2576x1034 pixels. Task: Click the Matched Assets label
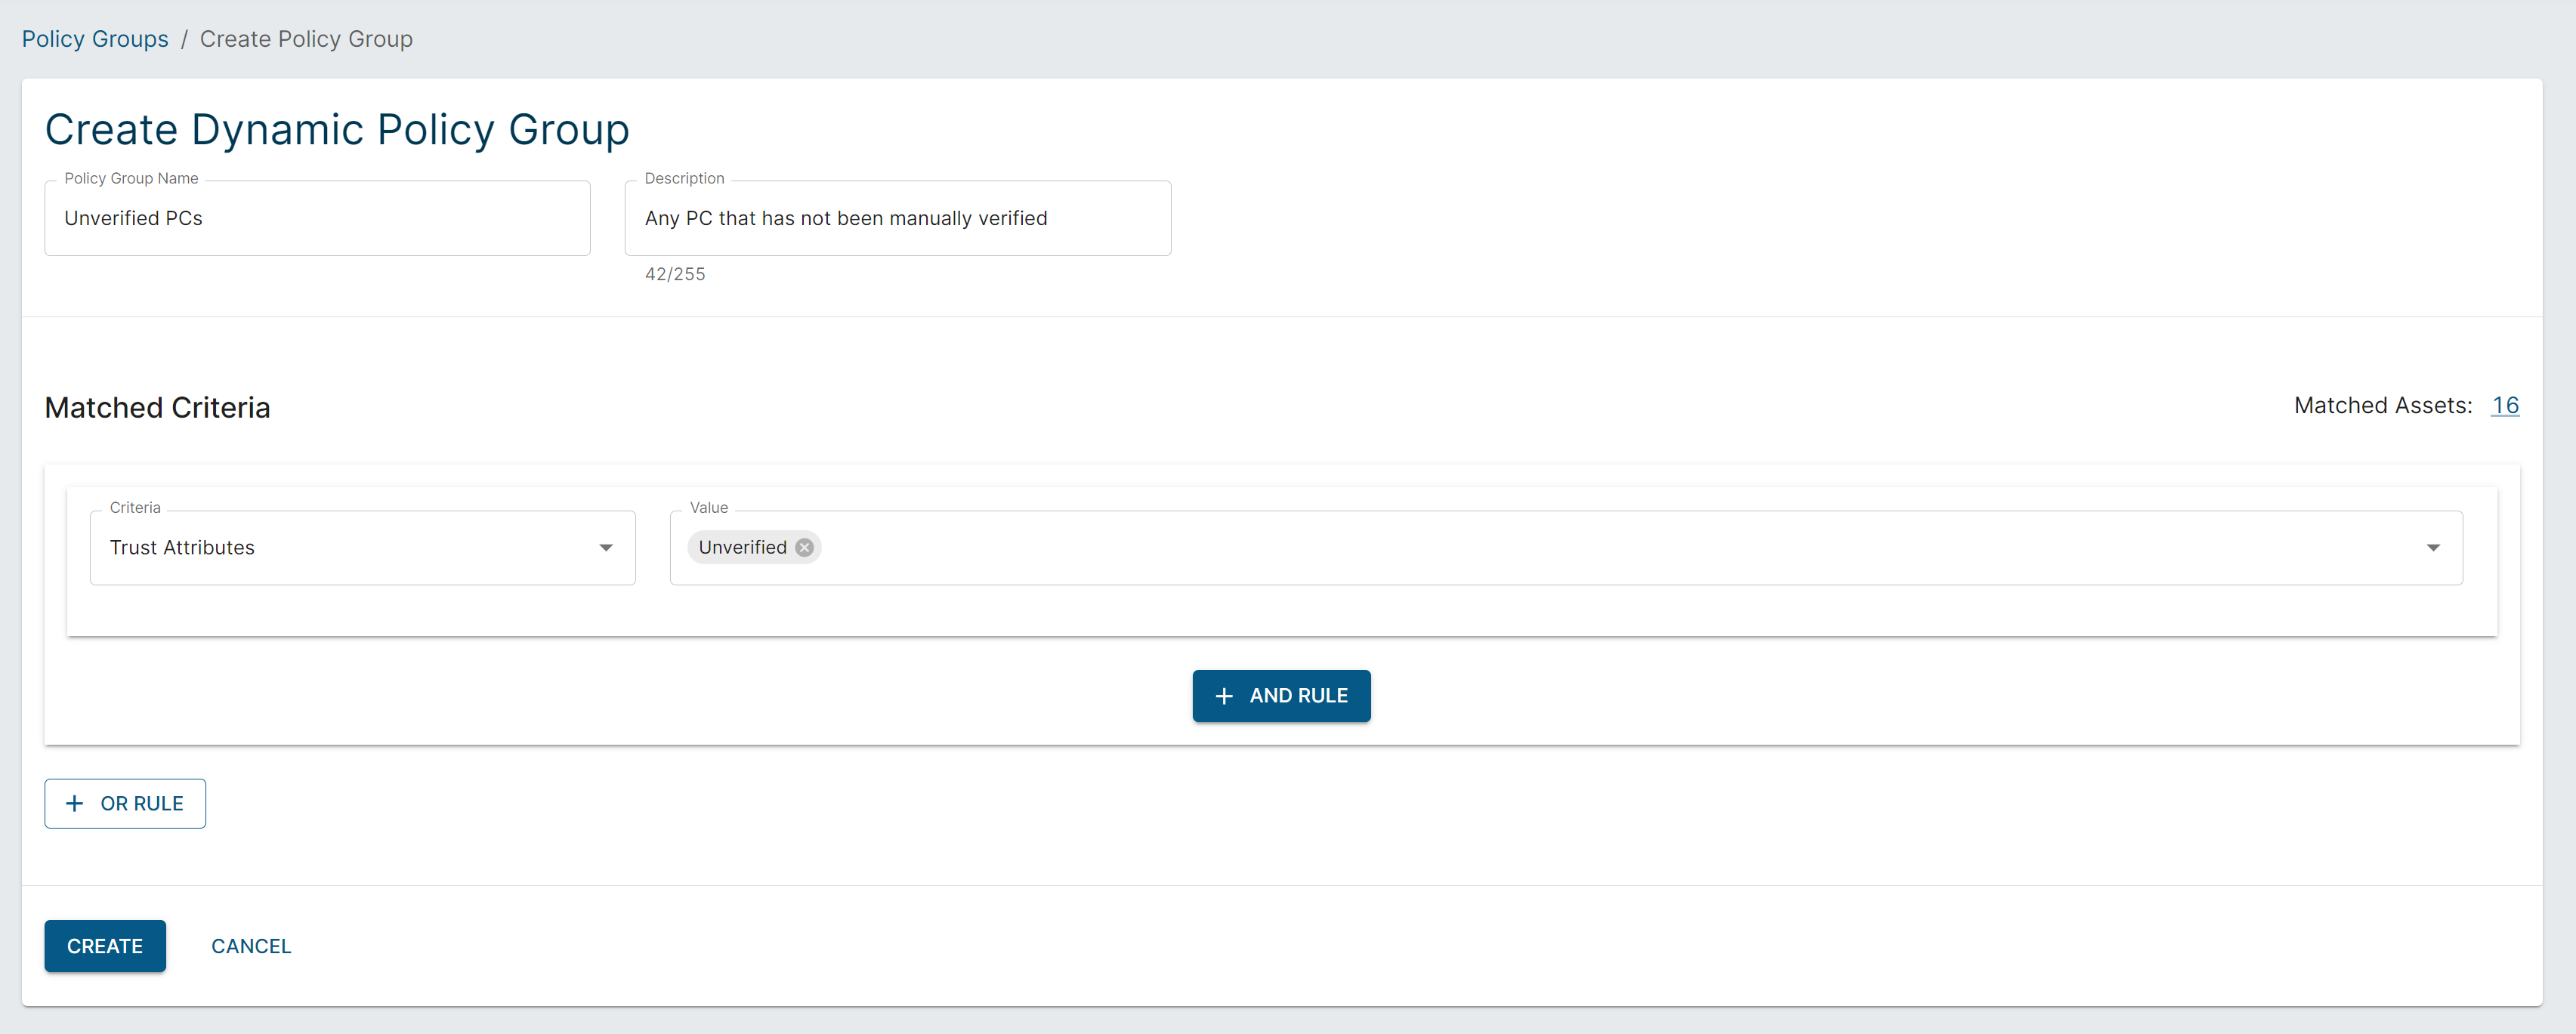(x=2382, y=405)
